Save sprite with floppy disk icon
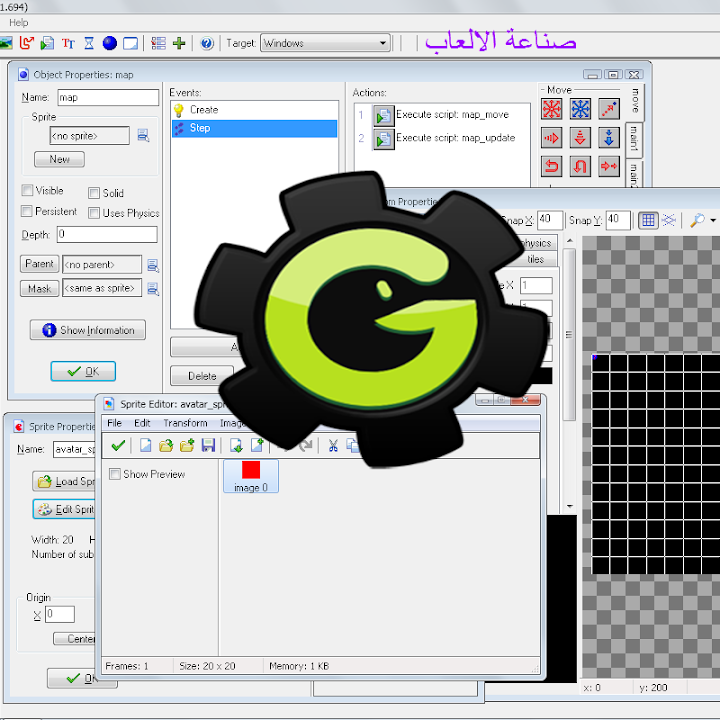This screenshot has height=720, width=720. [208, 445]
